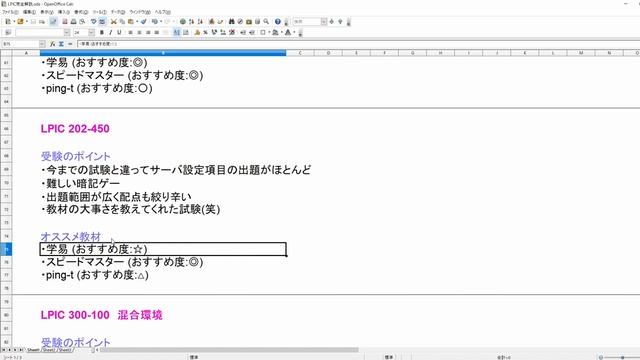This screenshot has height=360, width=640.
Task: Open Find & Replace binoculars icon
Action: coord(231,22)
